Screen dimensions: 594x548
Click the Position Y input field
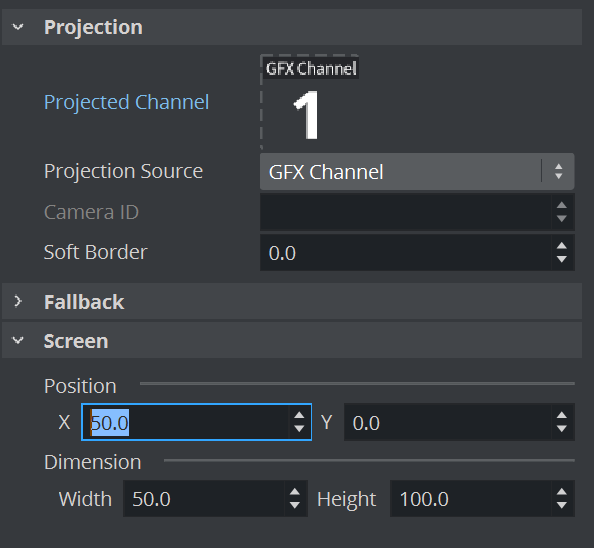pos(447,422)
